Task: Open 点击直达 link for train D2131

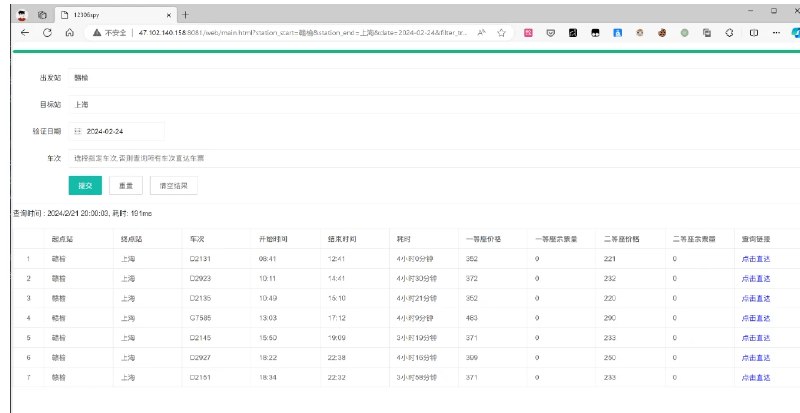Action: tap(756, 258)
